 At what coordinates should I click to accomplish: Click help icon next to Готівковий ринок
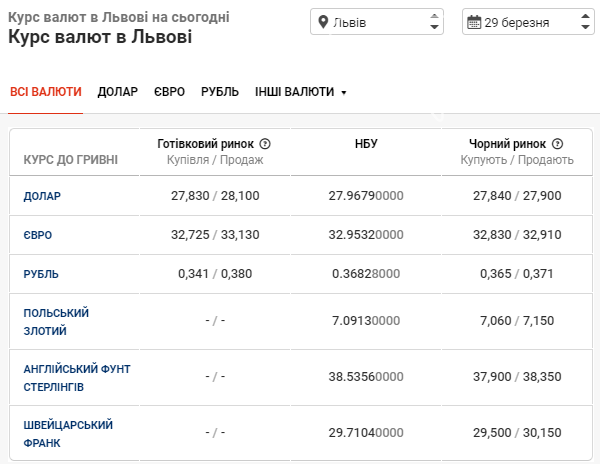pos(265,144)
